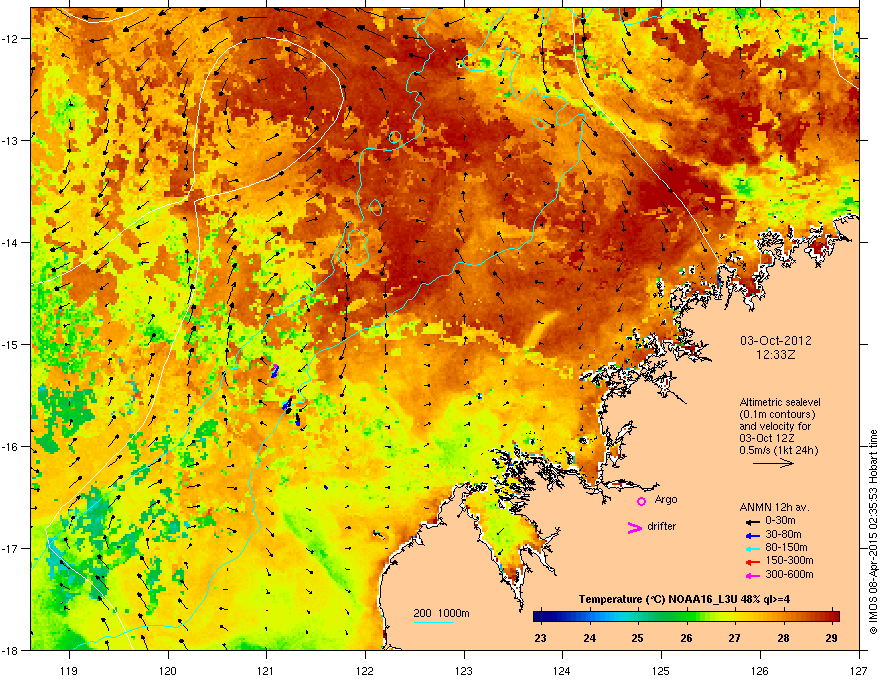Click the magenta Argo circle legend symbol
The image size is (880, 680).
pos(641,501)
